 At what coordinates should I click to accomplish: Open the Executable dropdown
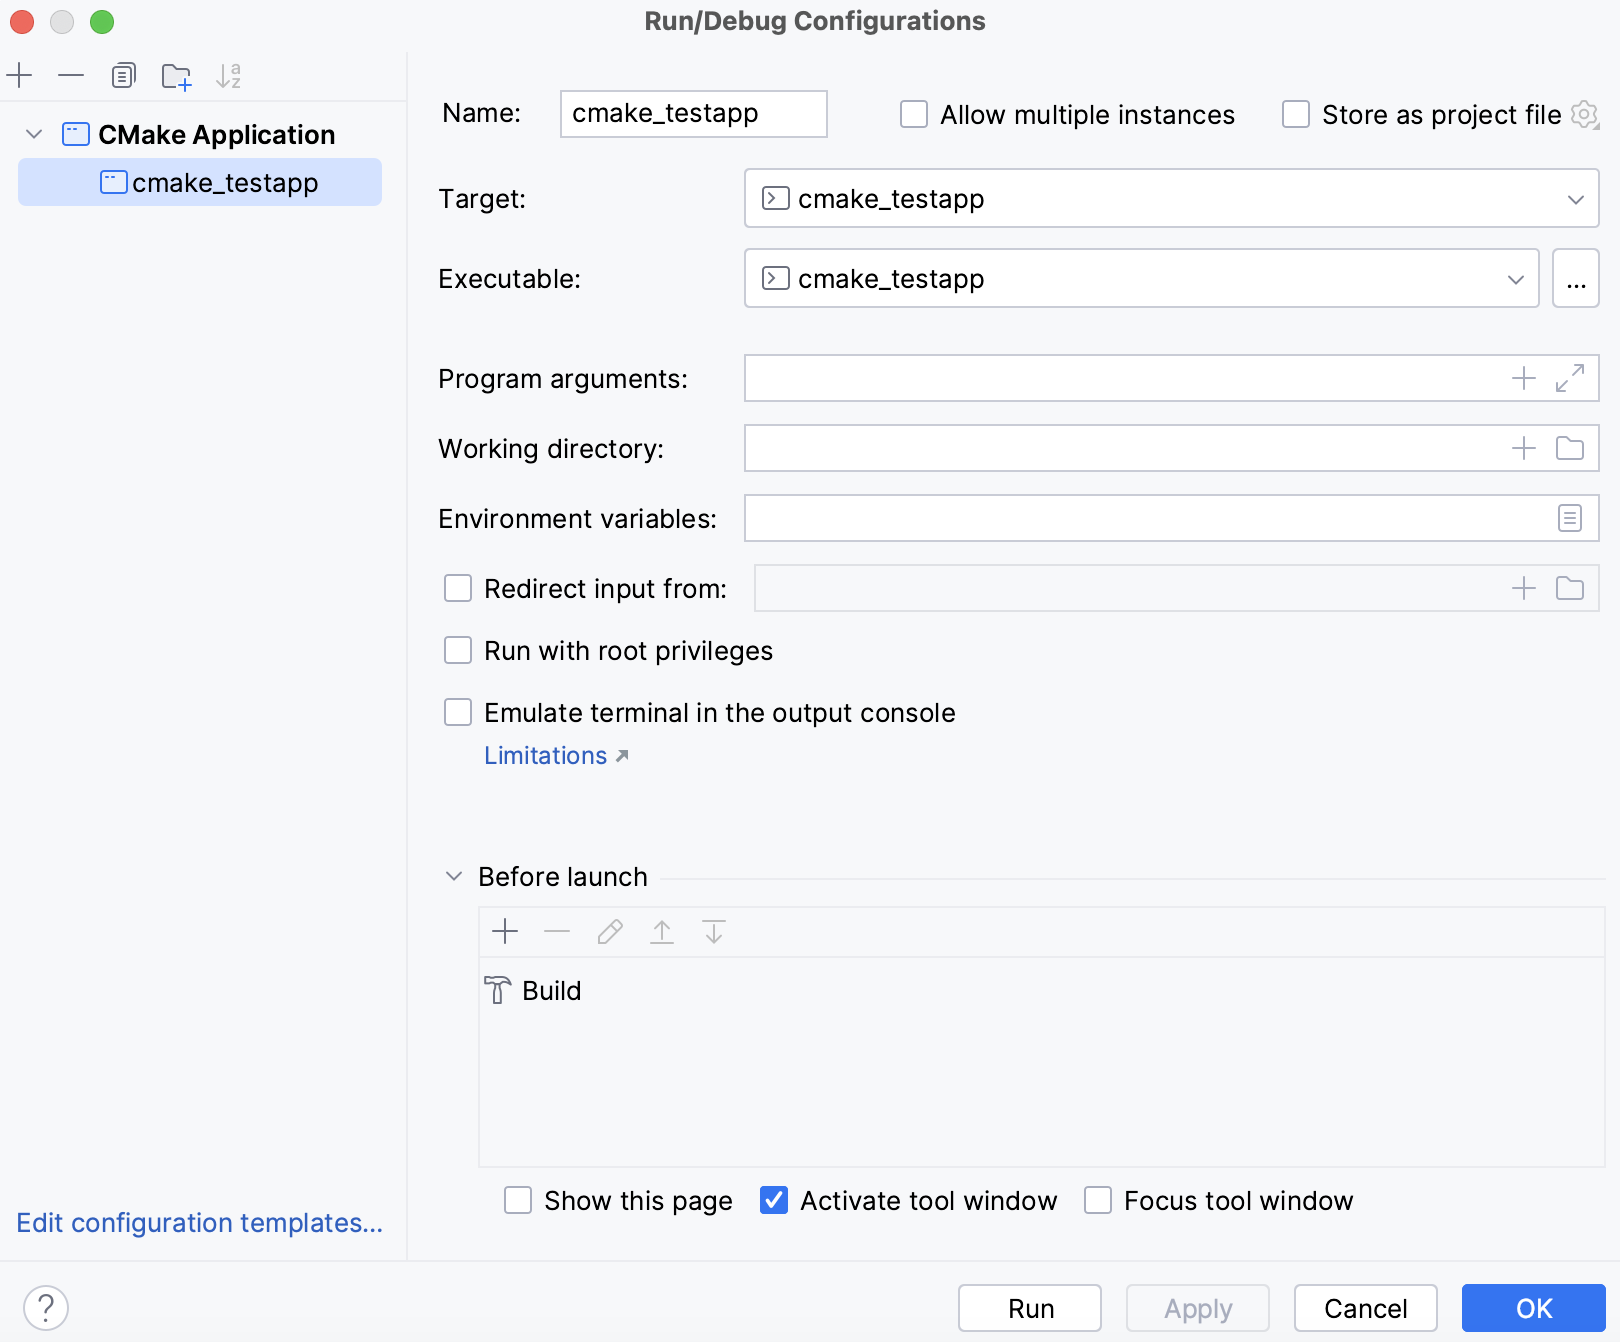click(x=1515, y=278)
